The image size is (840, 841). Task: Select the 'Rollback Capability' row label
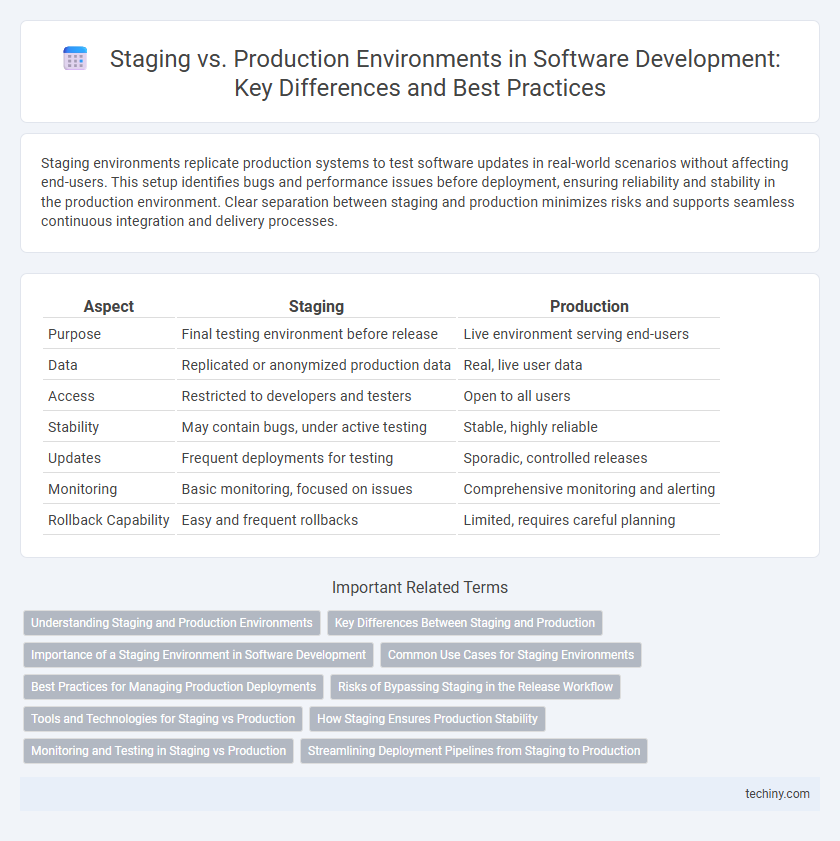[109, 520]
